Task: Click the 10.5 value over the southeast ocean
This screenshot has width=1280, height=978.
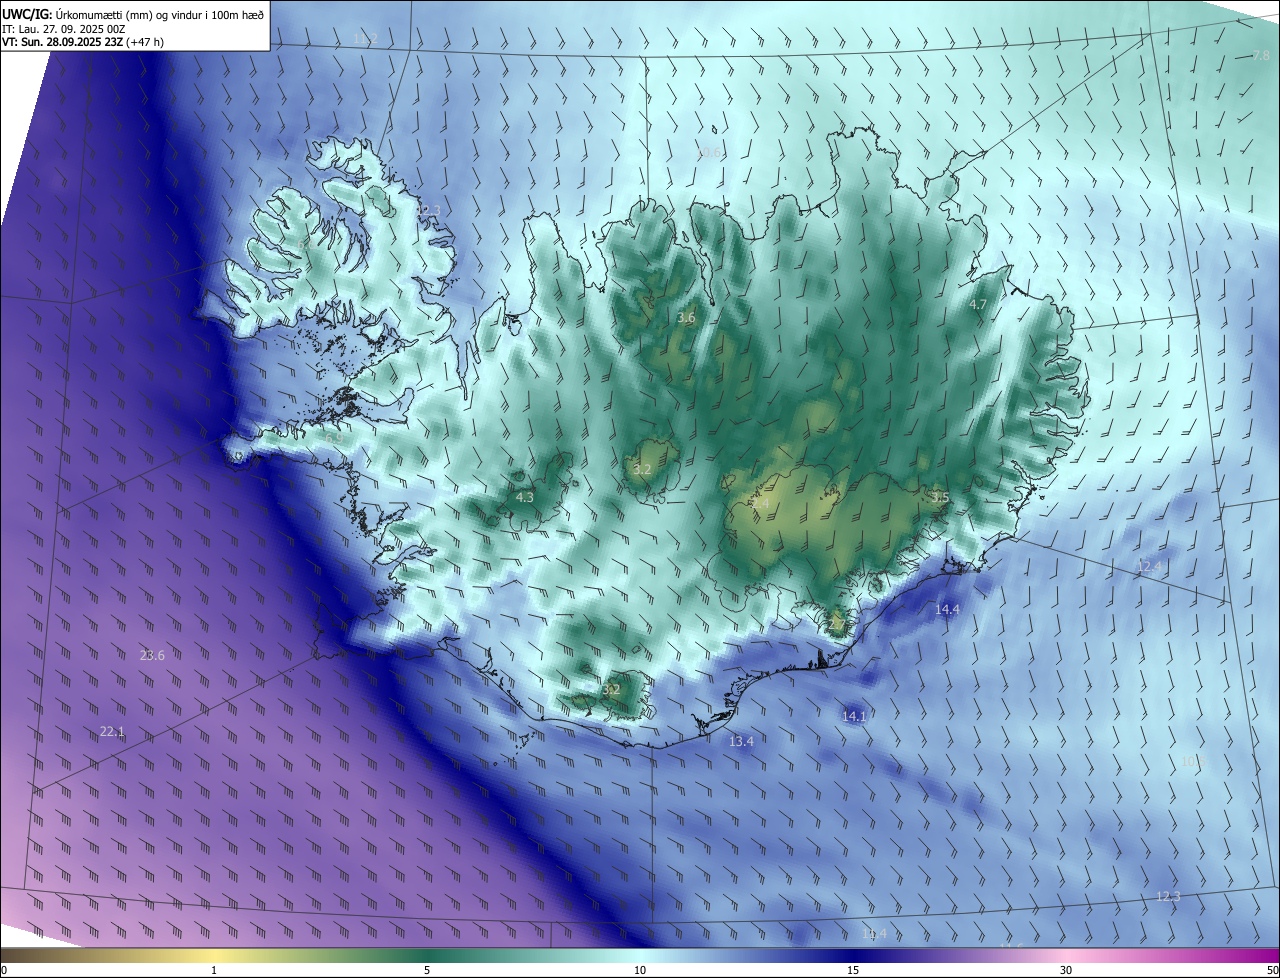Action: (1194, 761)
